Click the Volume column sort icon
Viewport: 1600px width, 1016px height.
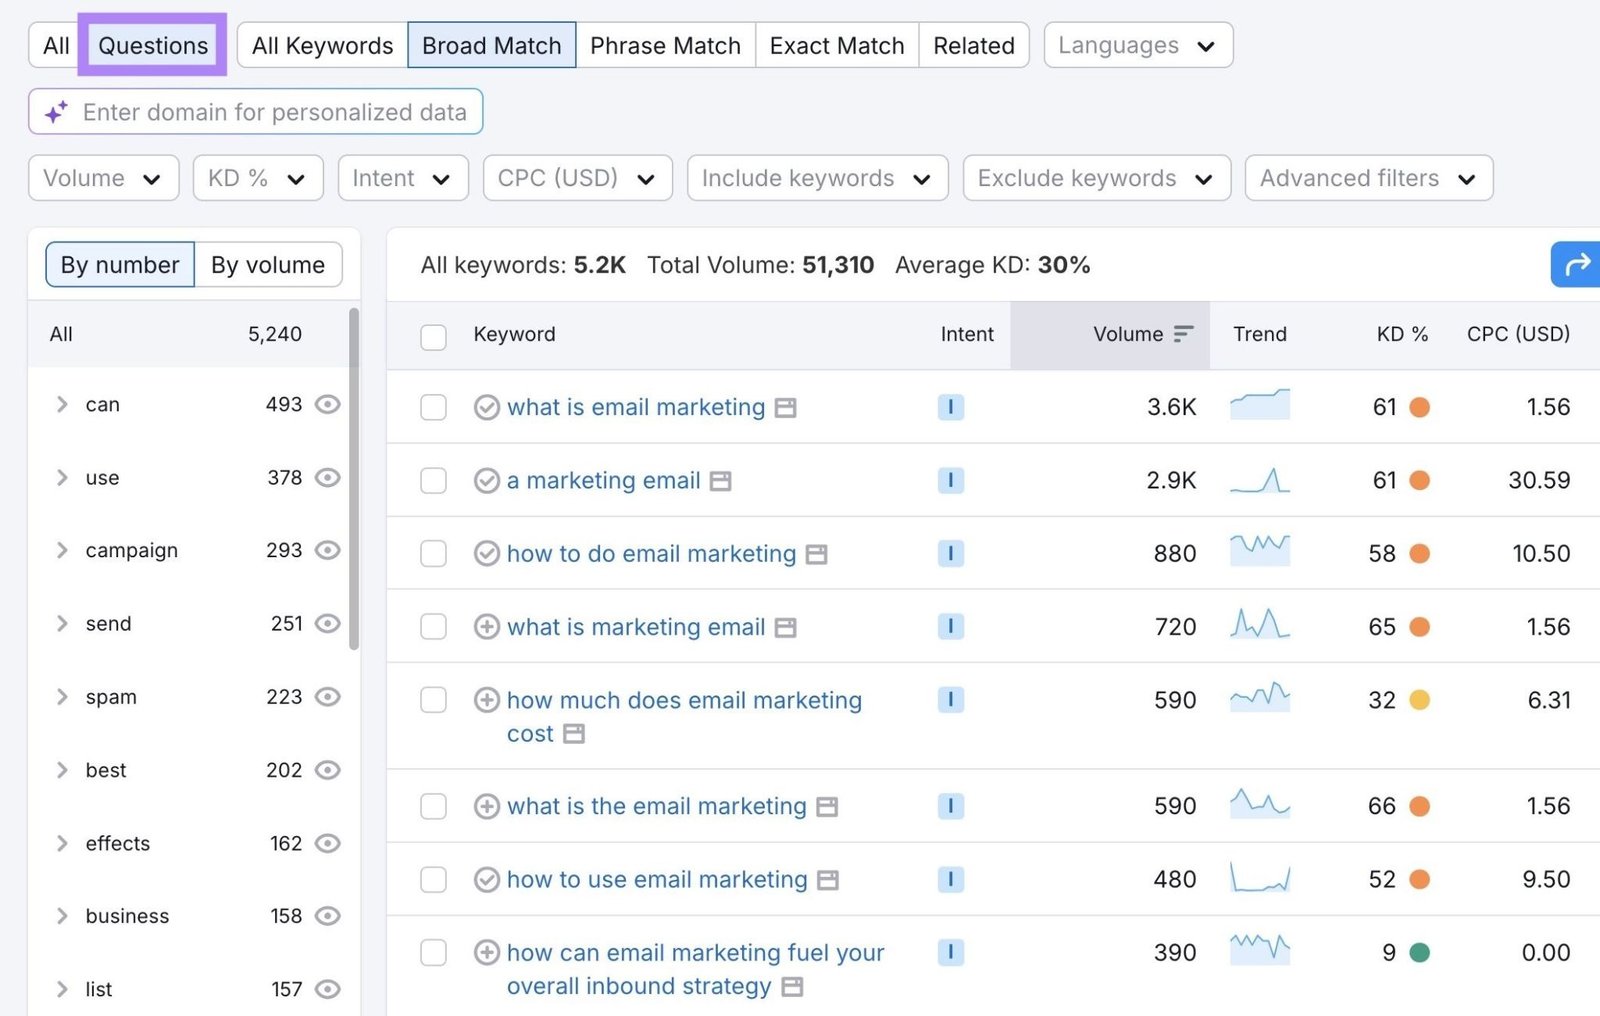point(1184,334)
